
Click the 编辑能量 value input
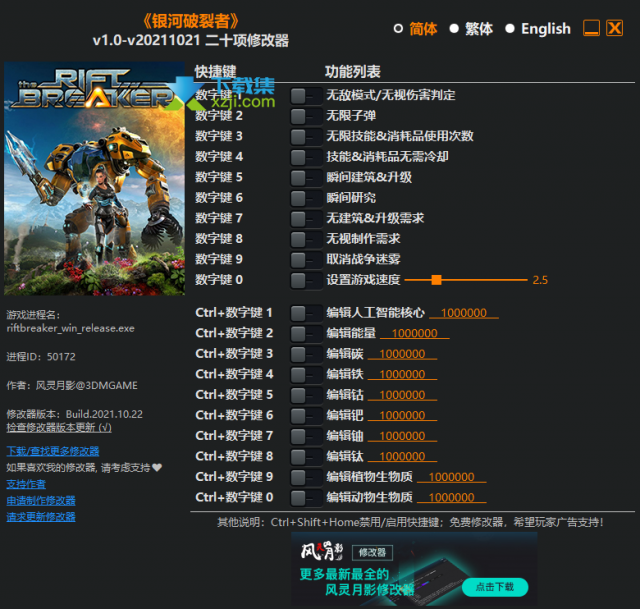pos(415,333)
